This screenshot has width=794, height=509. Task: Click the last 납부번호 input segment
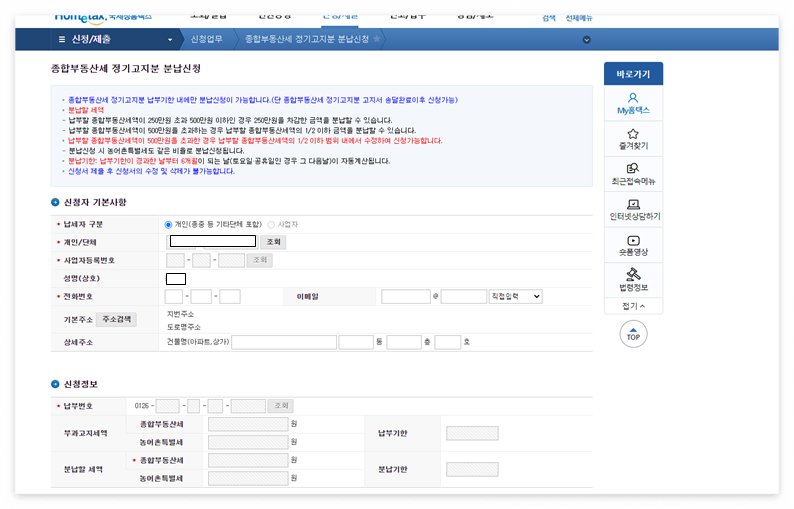click(x=248, y=406)
